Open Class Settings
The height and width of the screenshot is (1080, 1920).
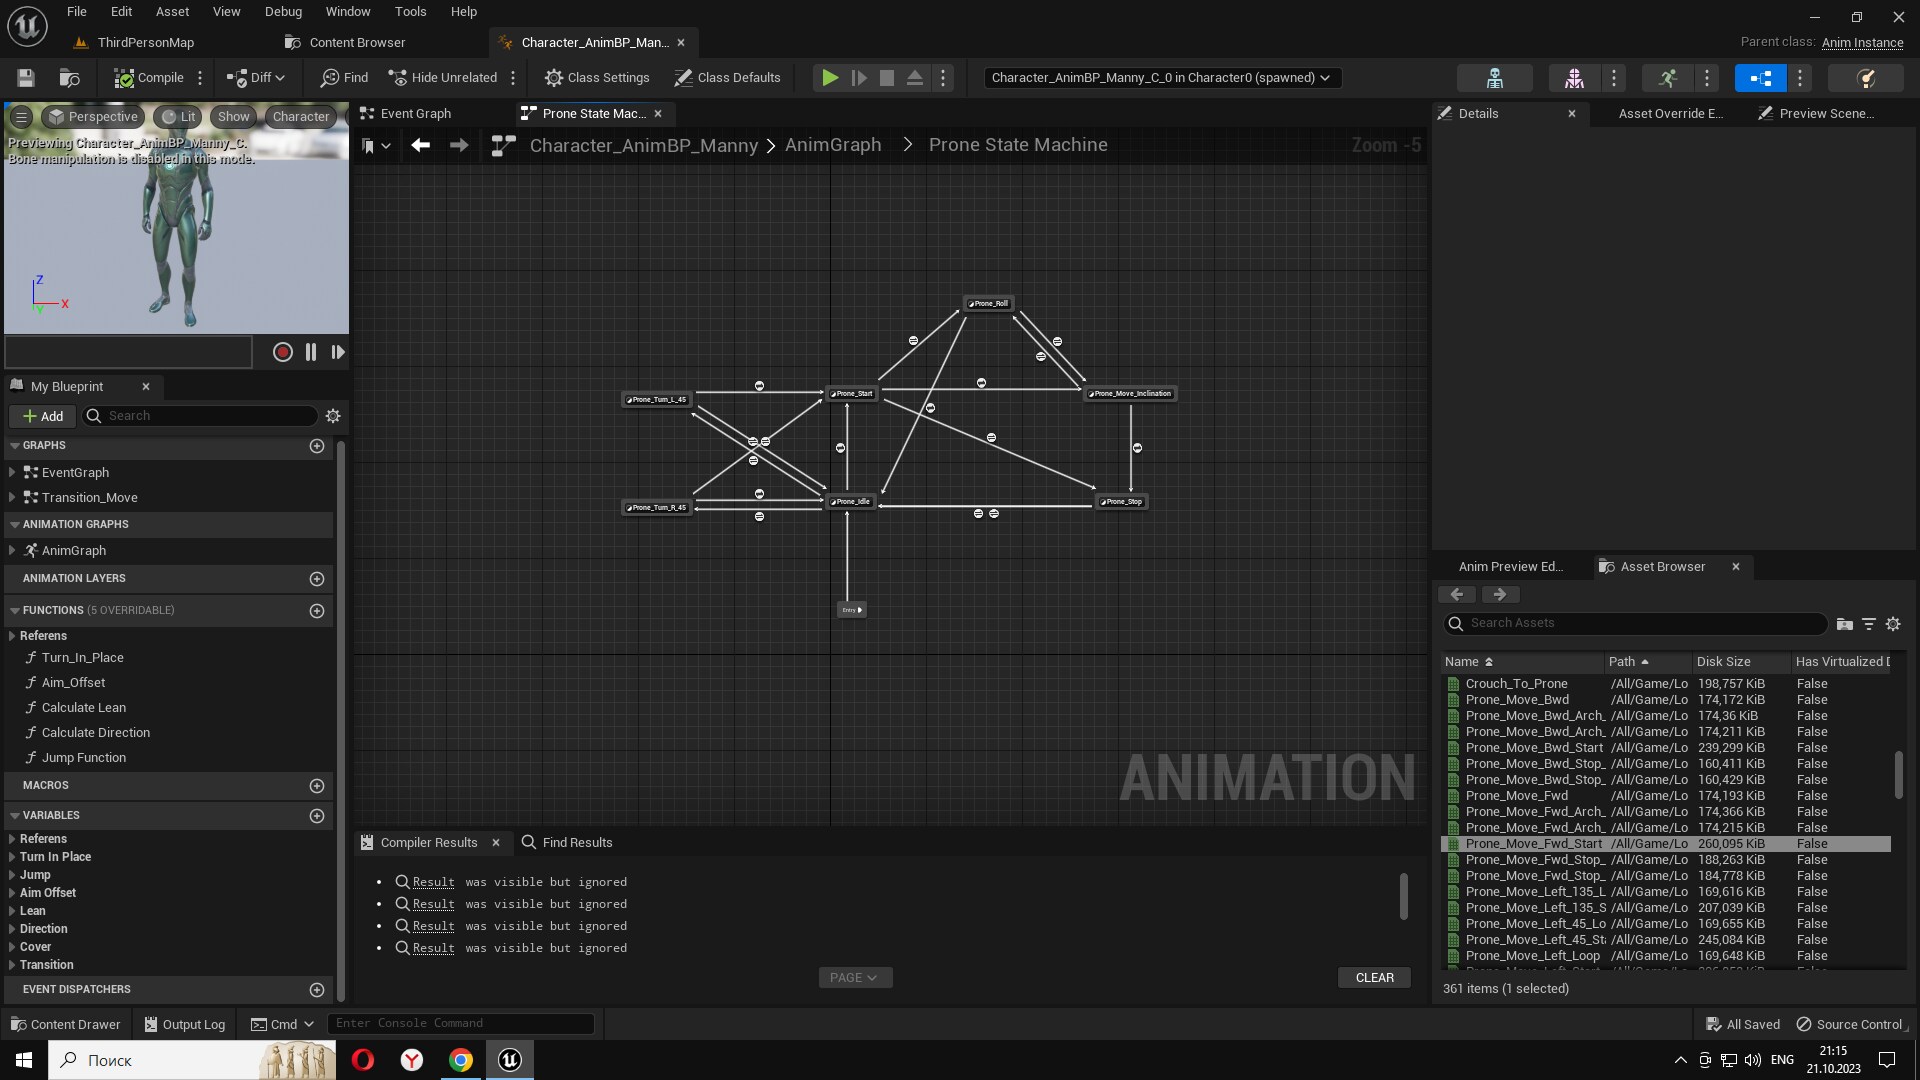pyautogui.click(x=597, y=78)
